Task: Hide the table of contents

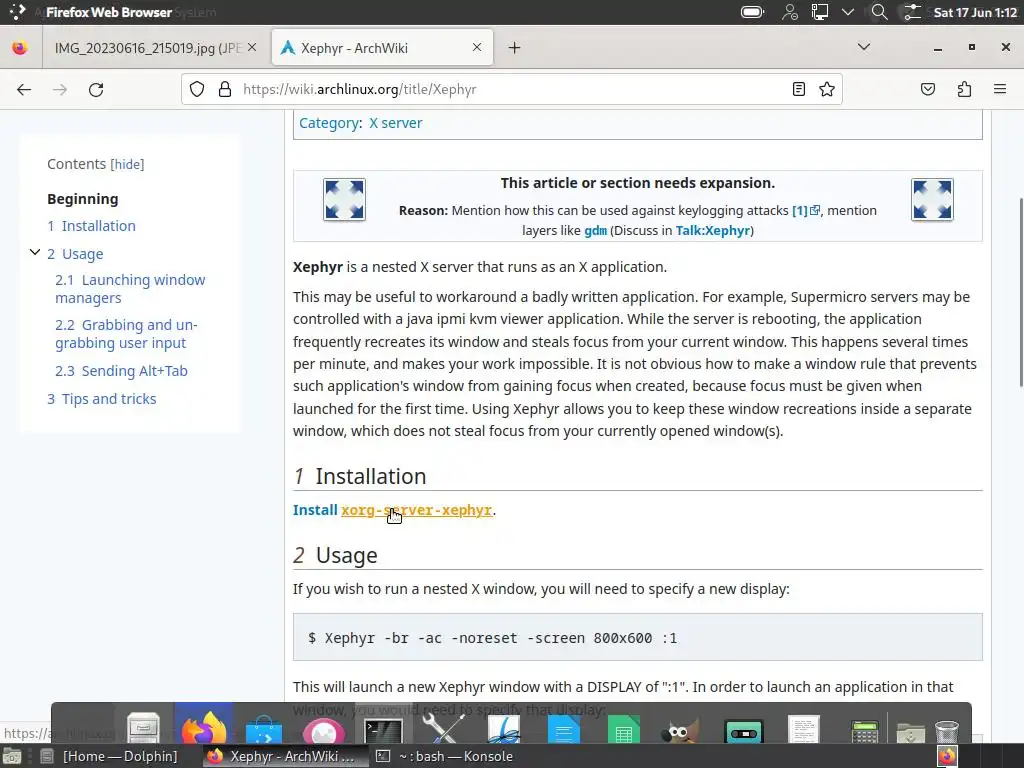Action: click(127, 164)
